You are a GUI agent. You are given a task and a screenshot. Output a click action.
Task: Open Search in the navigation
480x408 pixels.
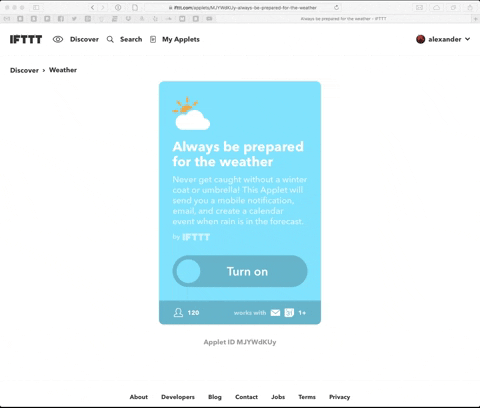click(x=131, y=39)
